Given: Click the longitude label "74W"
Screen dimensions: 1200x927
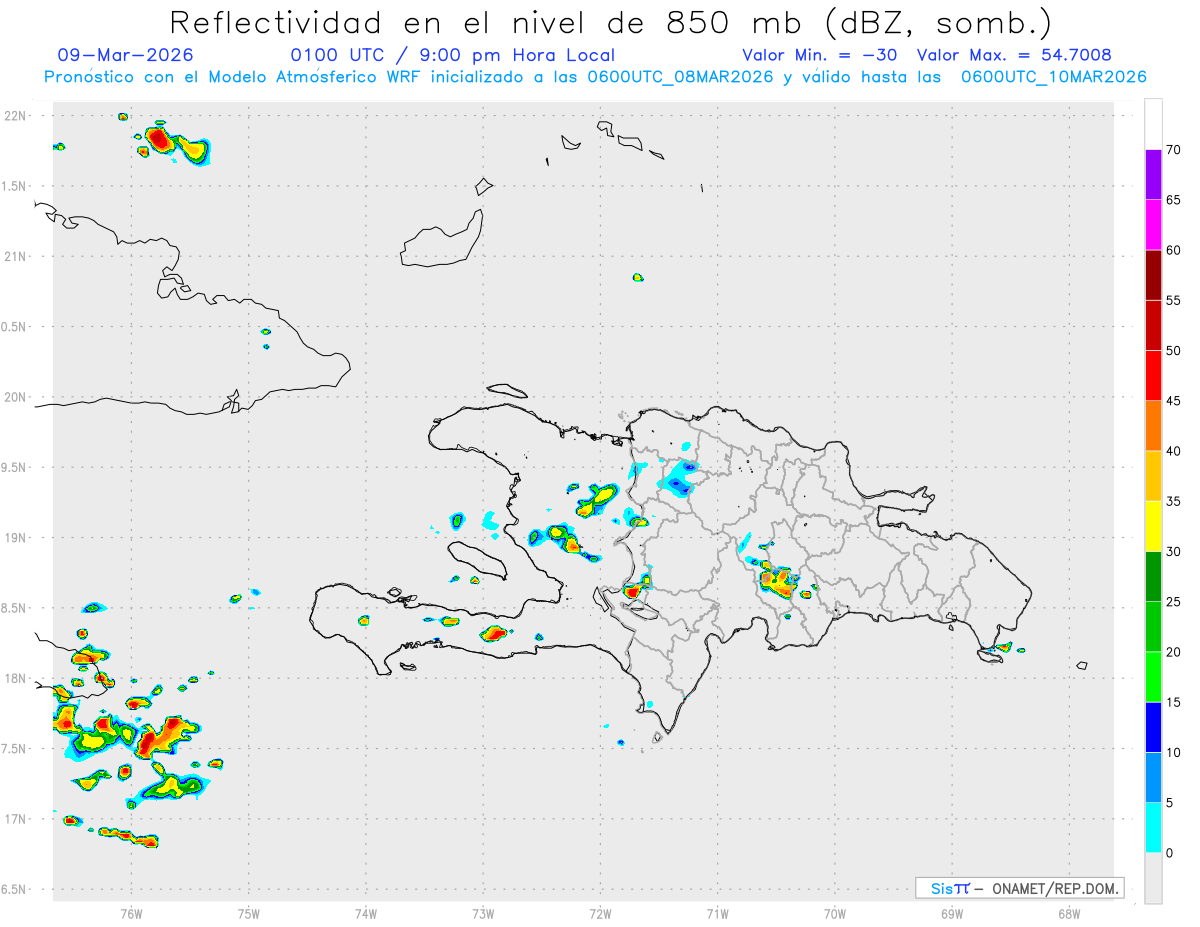Looking at the screenshot, I should click(366, 913).
